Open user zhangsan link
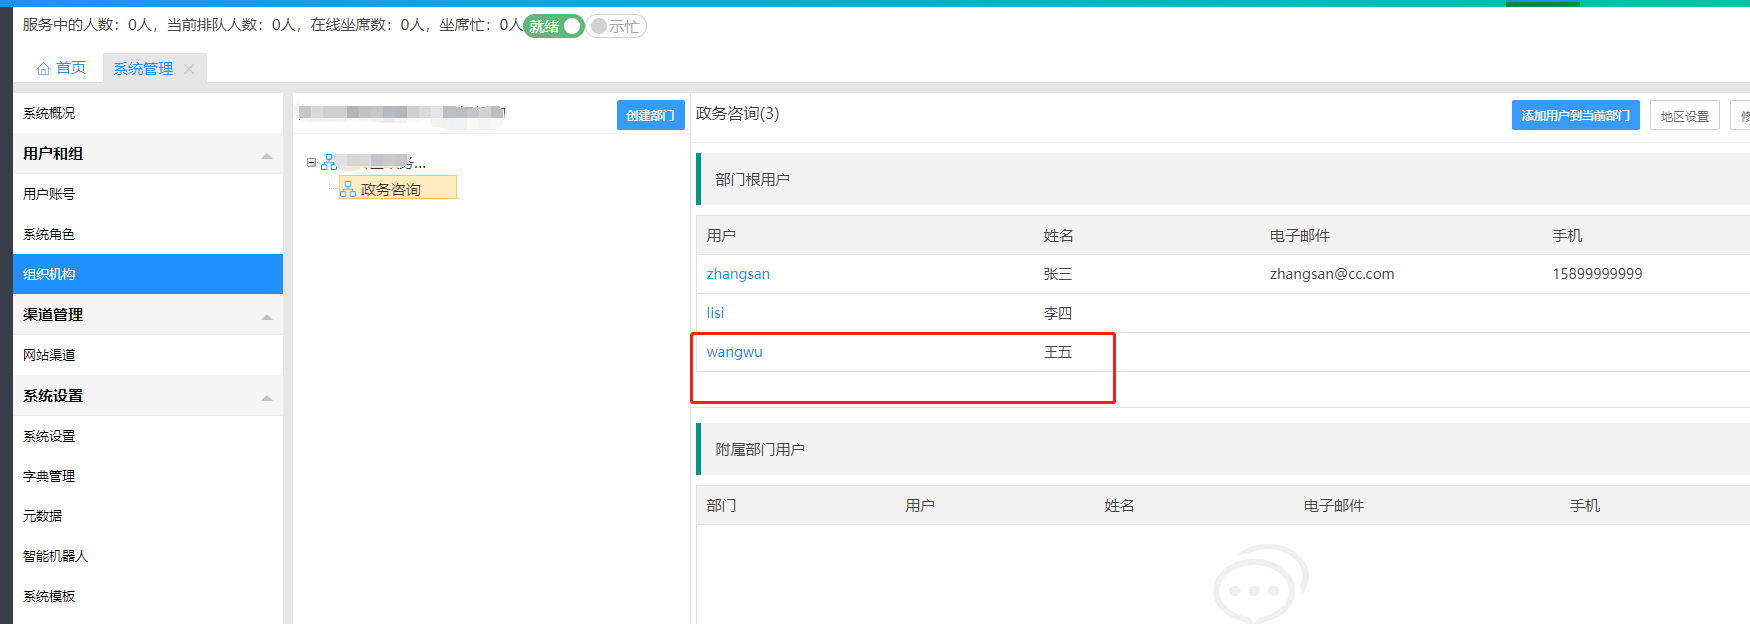This screenshot has width=1750, height=624. point(738,274)
